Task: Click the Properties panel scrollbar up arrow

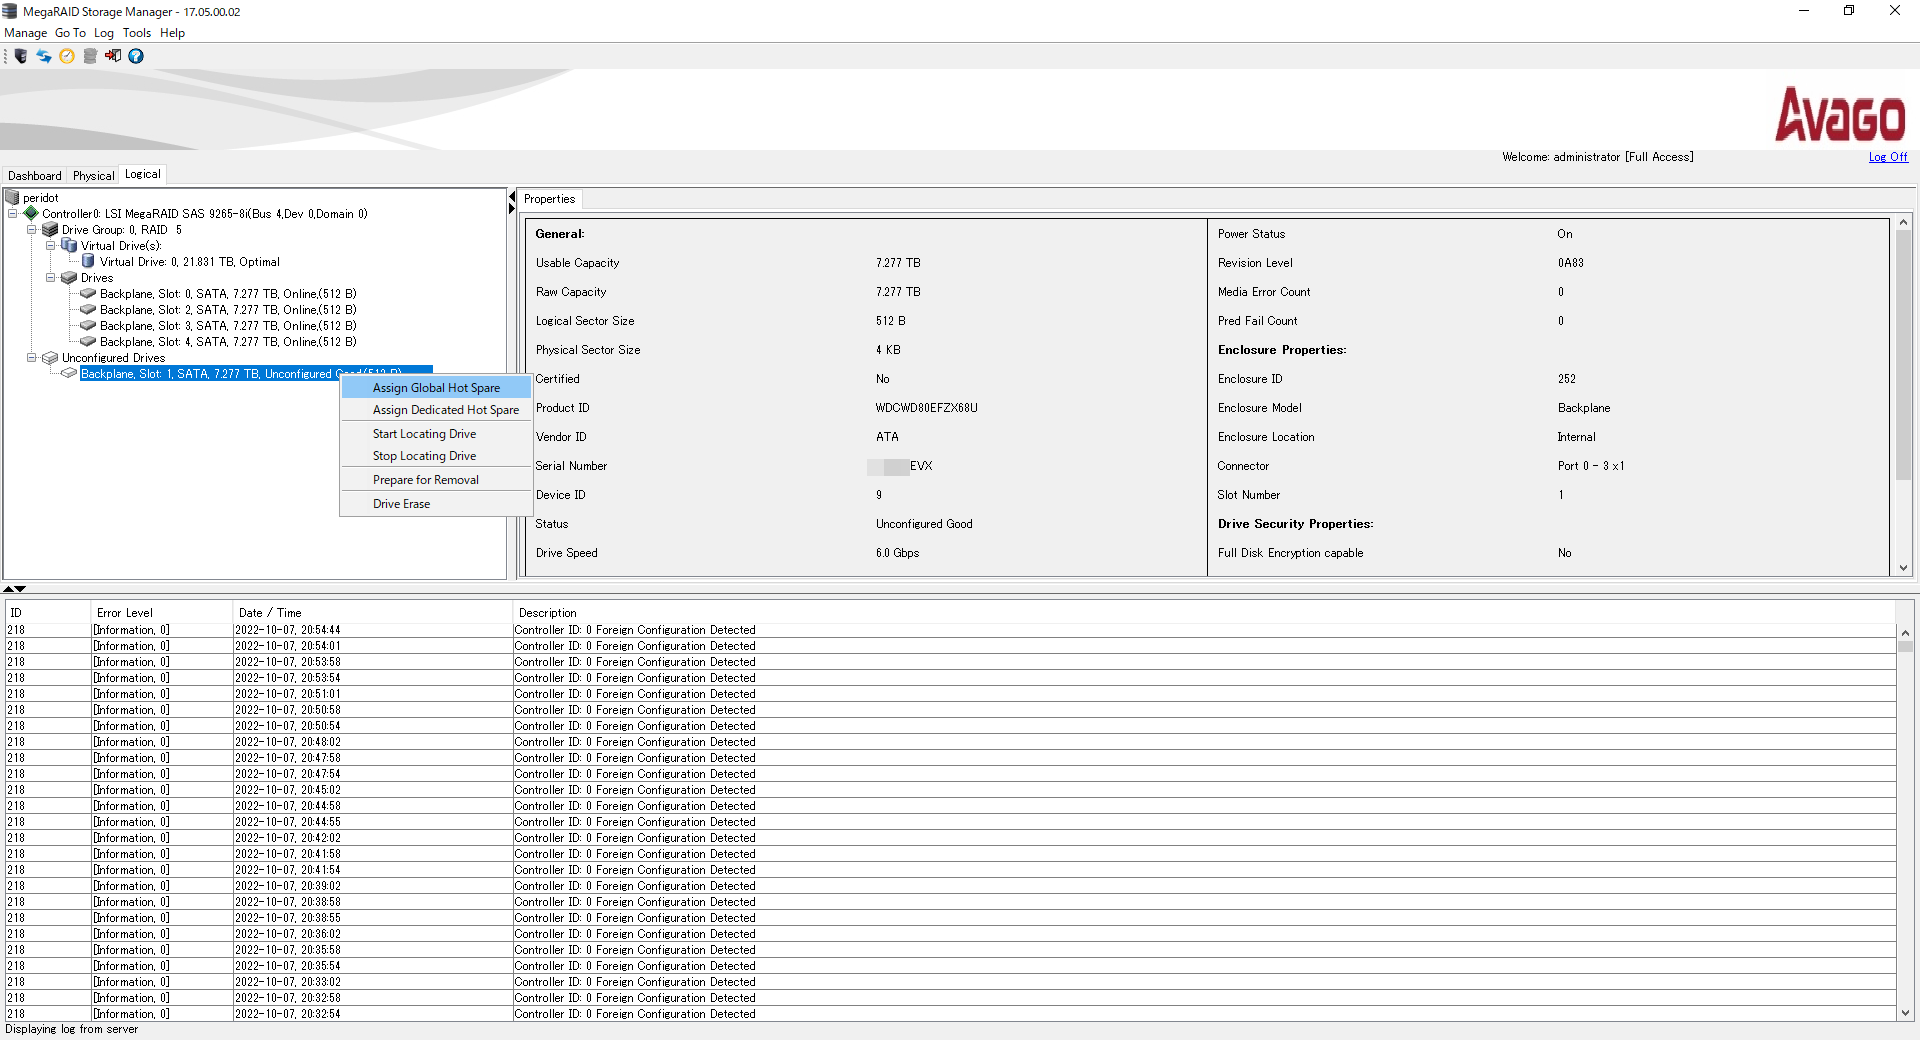Action: 1903,222
